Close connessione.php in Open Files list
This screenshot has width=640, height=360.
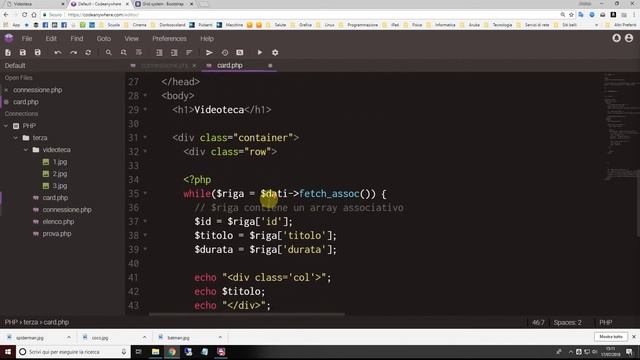click(x=6, y=90)
